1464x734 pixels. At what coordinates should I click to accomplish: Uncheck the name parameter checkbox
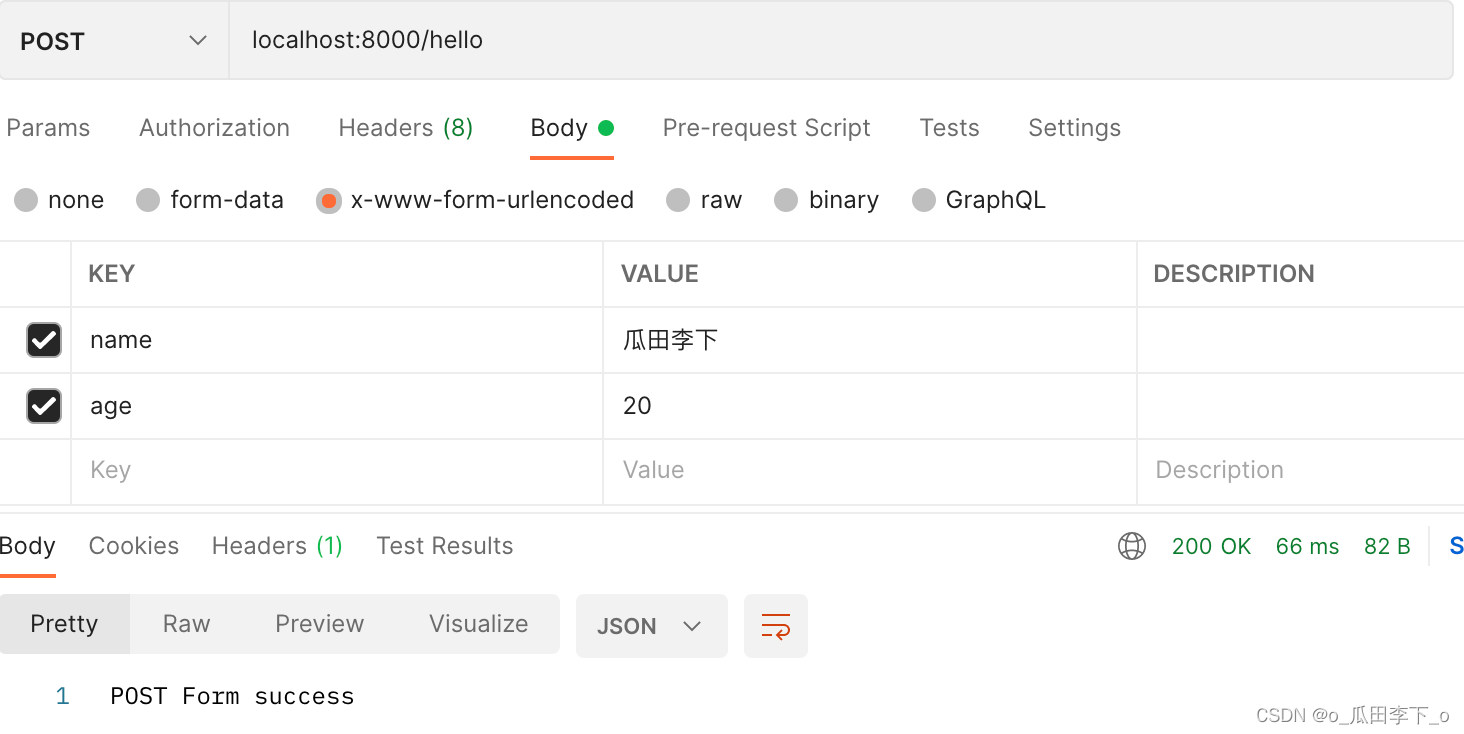[x=44, y=340]
